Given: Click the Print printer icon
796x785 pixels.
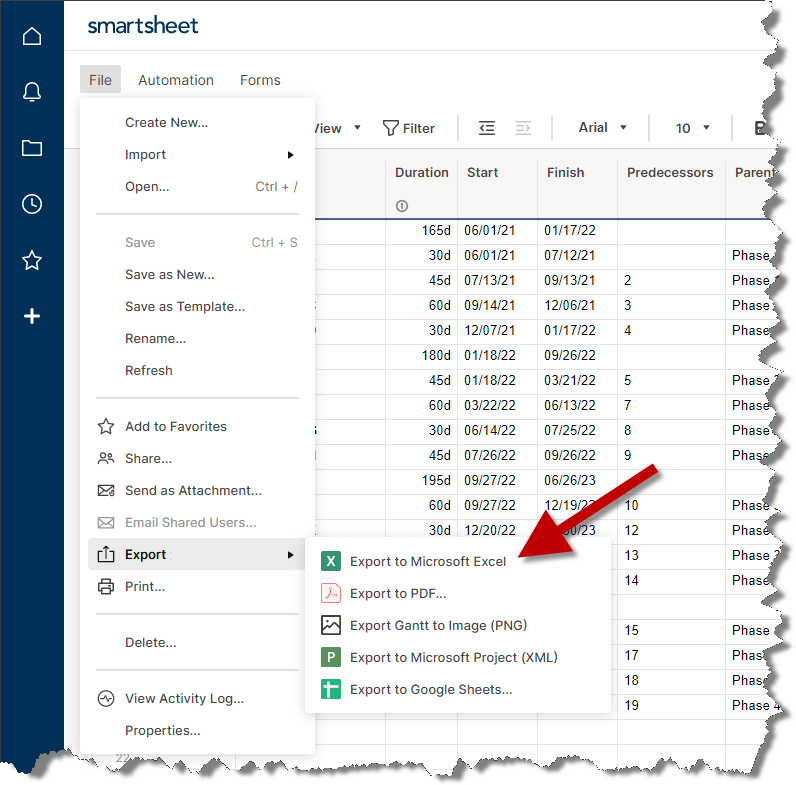Looking at the screenshot, I should tap(106, 586).
